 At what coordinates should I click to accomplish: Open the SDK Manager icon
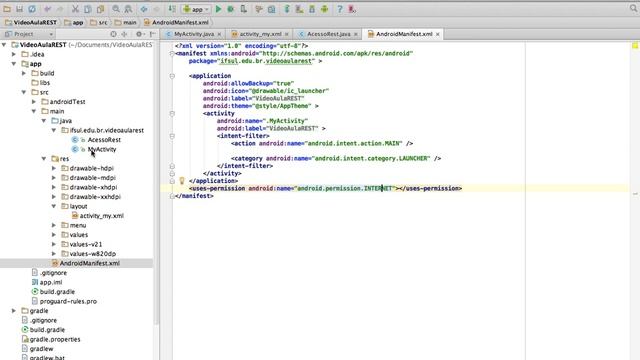click(x=312, y=9)
